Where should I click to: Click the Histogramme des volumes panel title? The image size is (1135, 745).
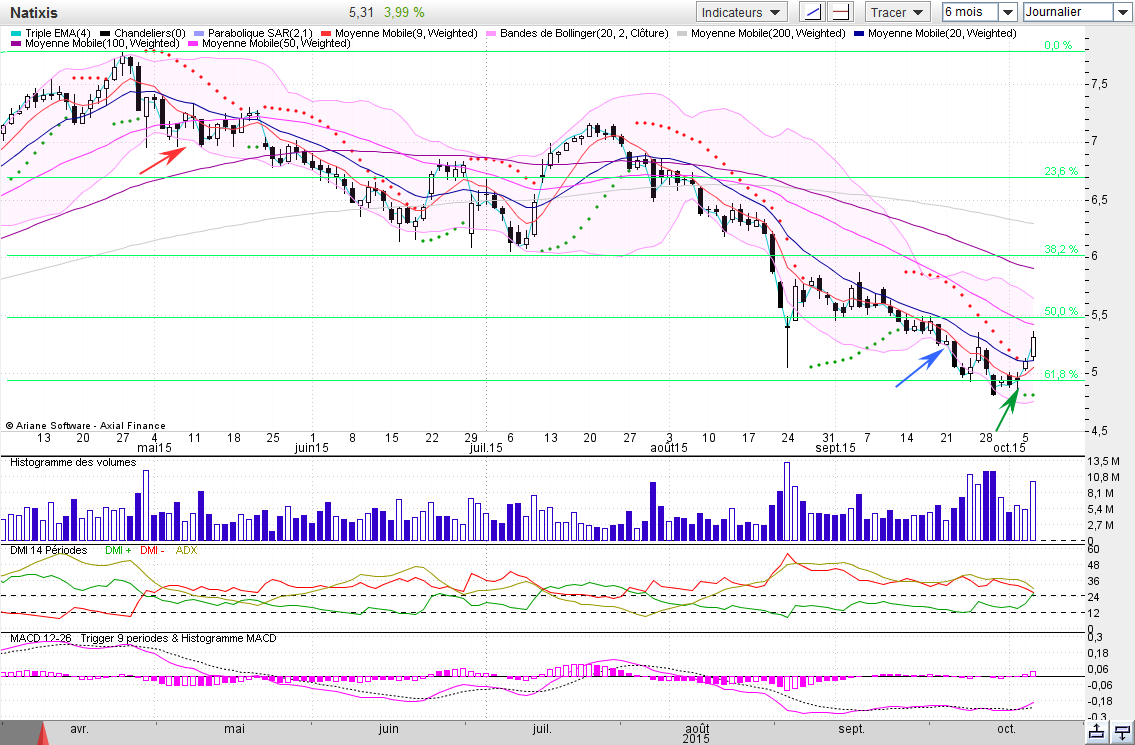(73, 463)
